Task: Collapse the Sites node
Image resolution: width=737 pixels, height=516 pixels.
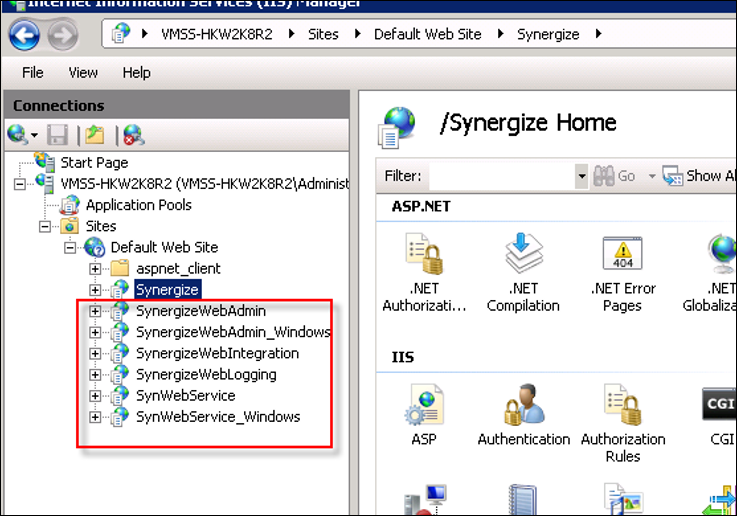Action: point(45,227)
